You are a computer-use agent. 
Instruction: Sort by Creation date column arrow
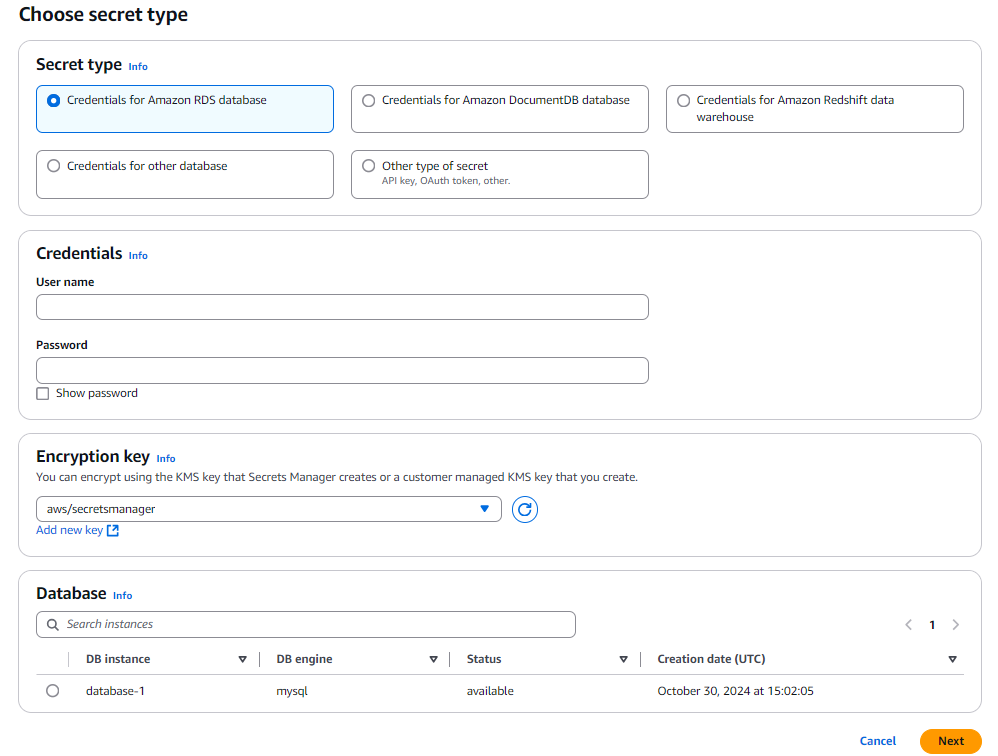[952, 660]
